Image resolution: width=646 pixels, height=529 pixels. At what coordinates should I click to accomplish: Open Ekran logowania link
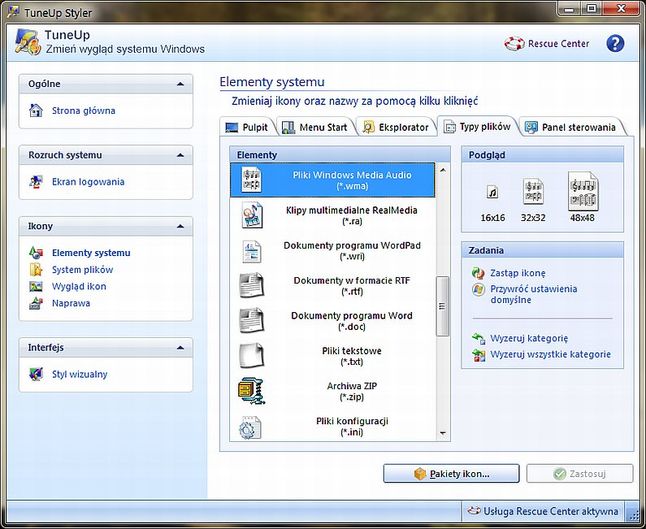click(x=88, y=182)
